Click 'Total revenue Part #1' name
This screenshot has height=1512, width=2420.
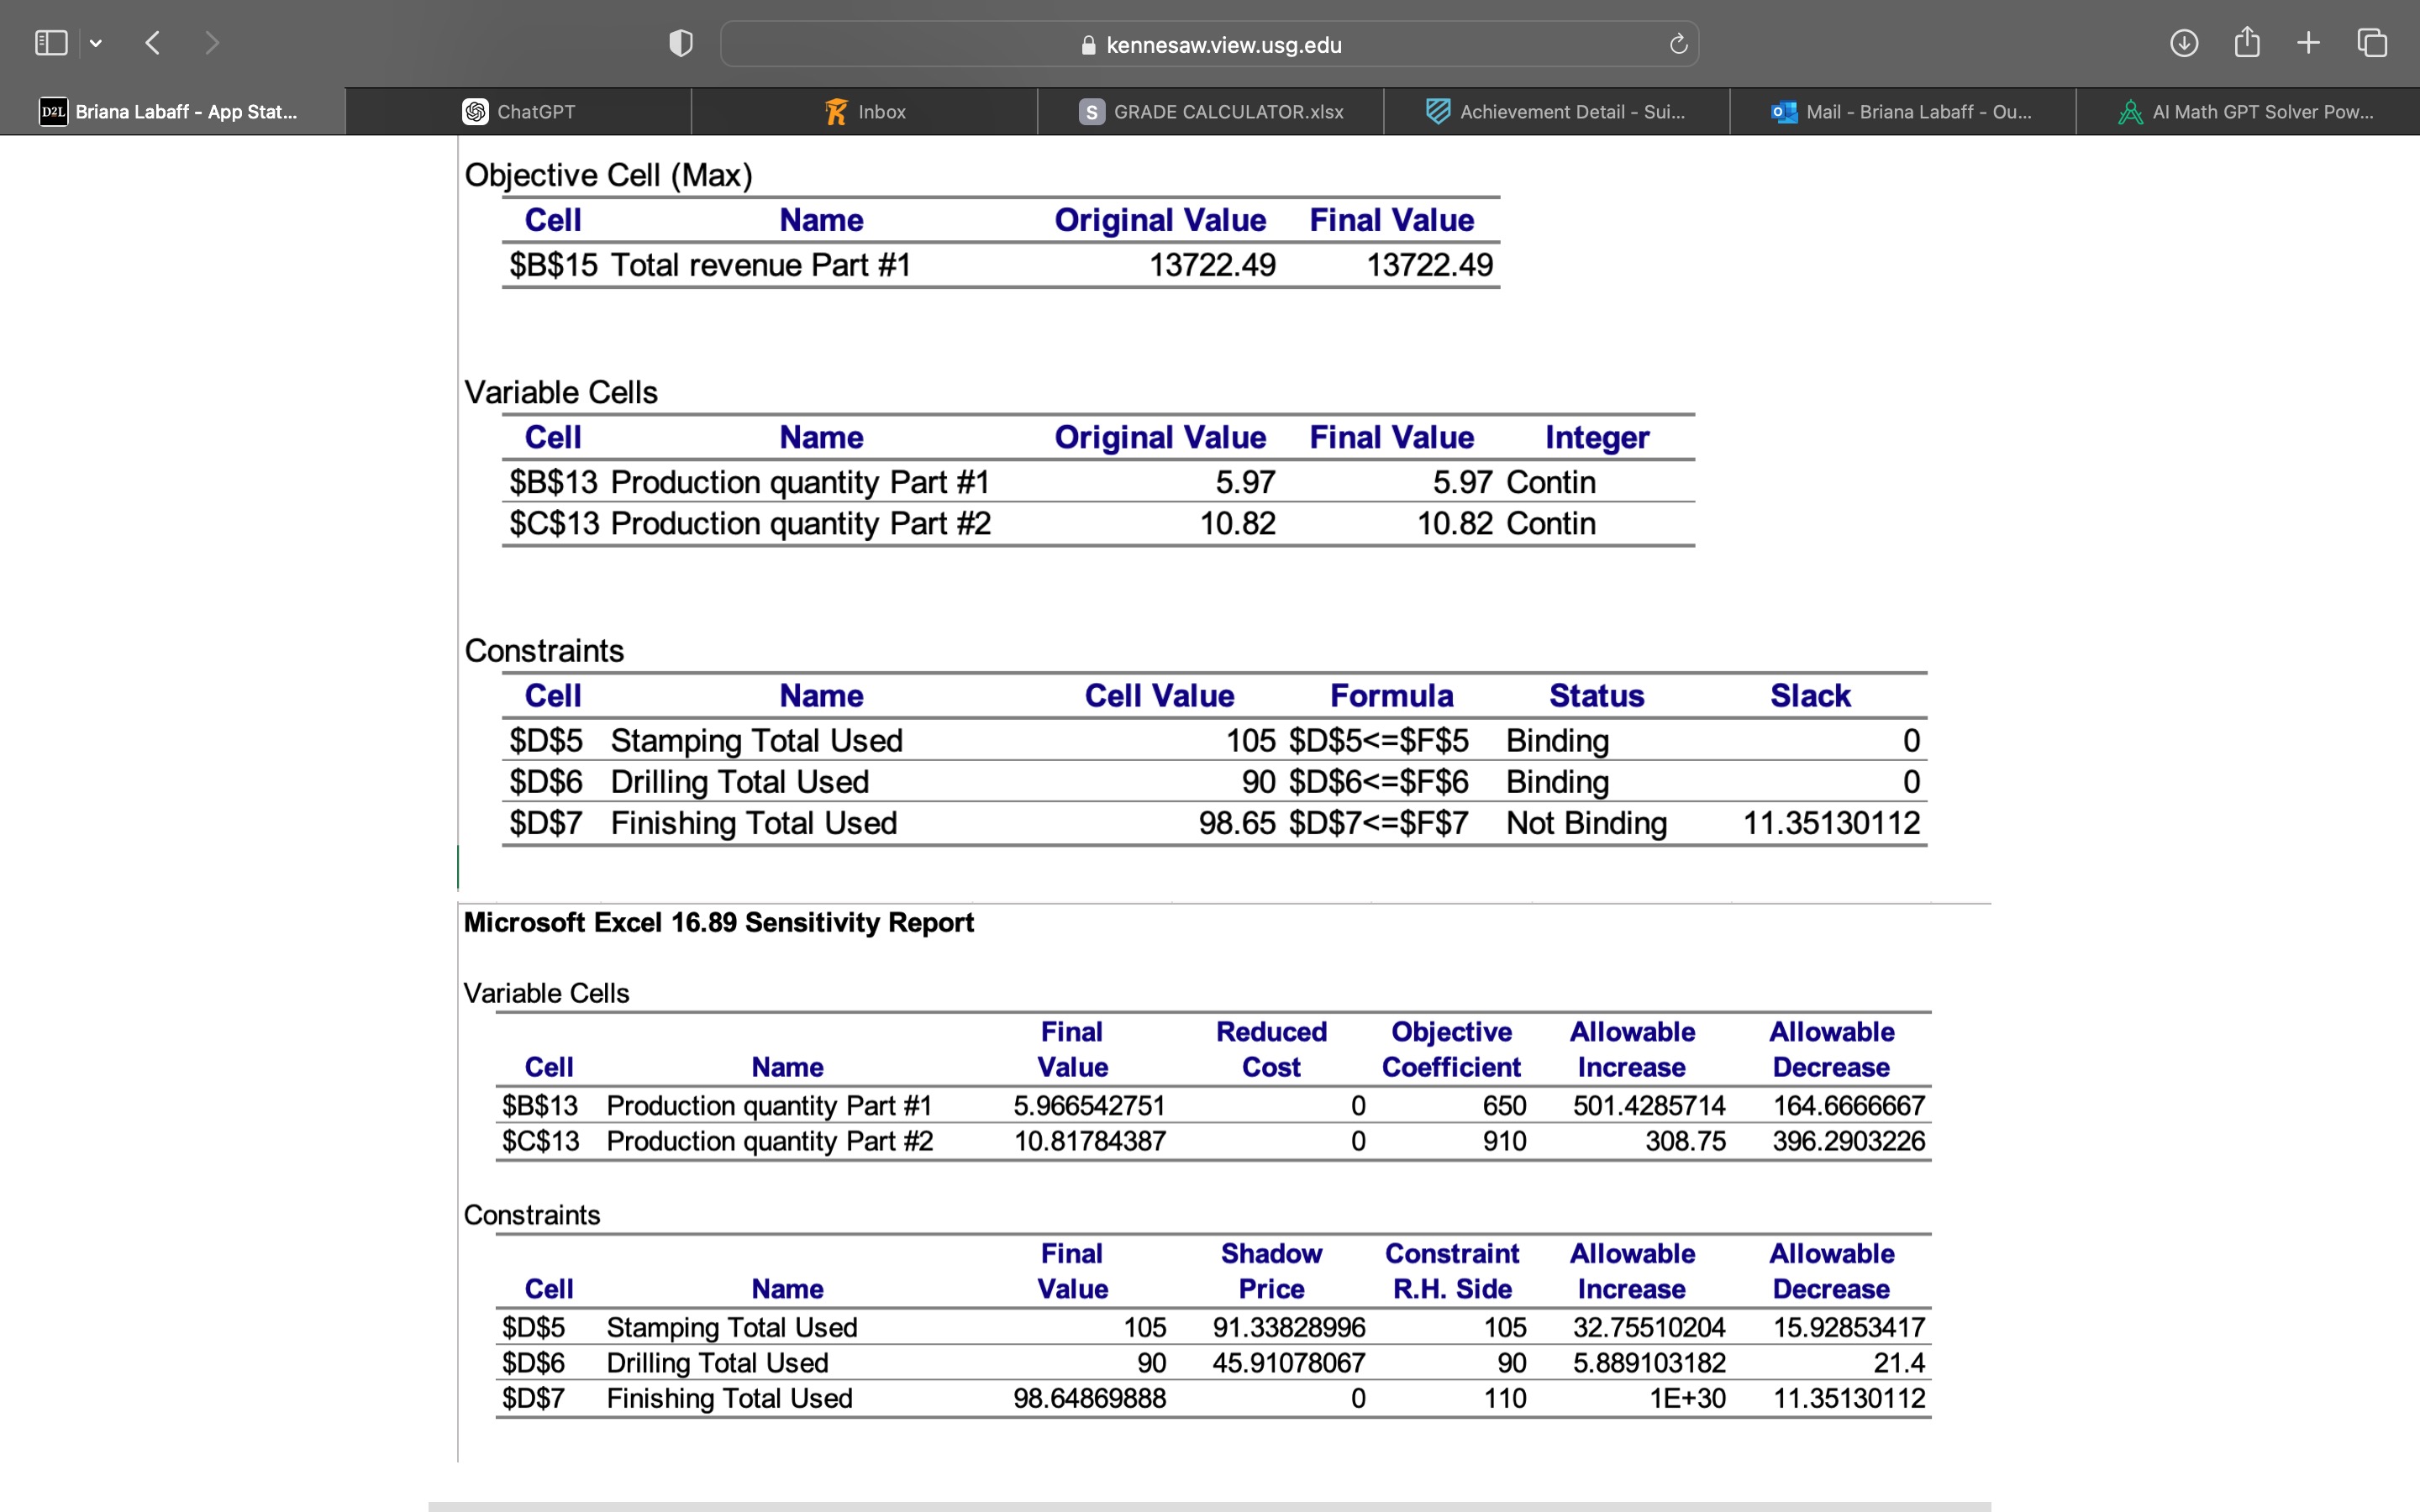coord(761,265)
